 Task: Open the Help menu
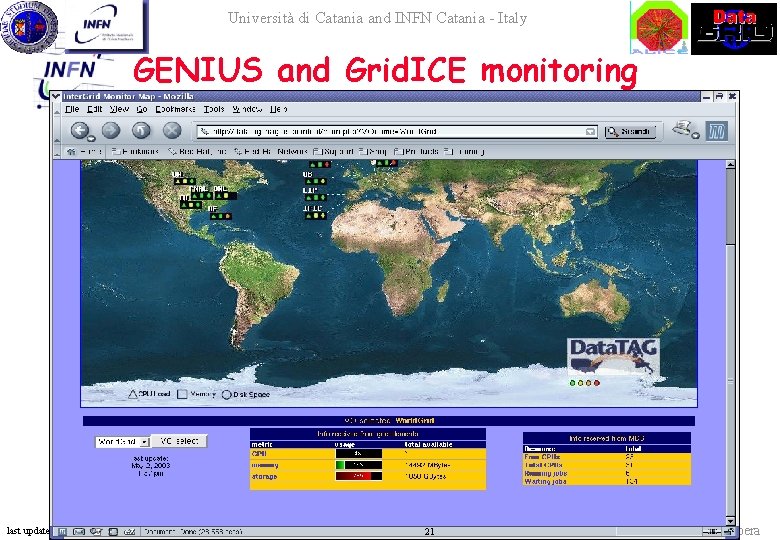click(x=279, y=109)
